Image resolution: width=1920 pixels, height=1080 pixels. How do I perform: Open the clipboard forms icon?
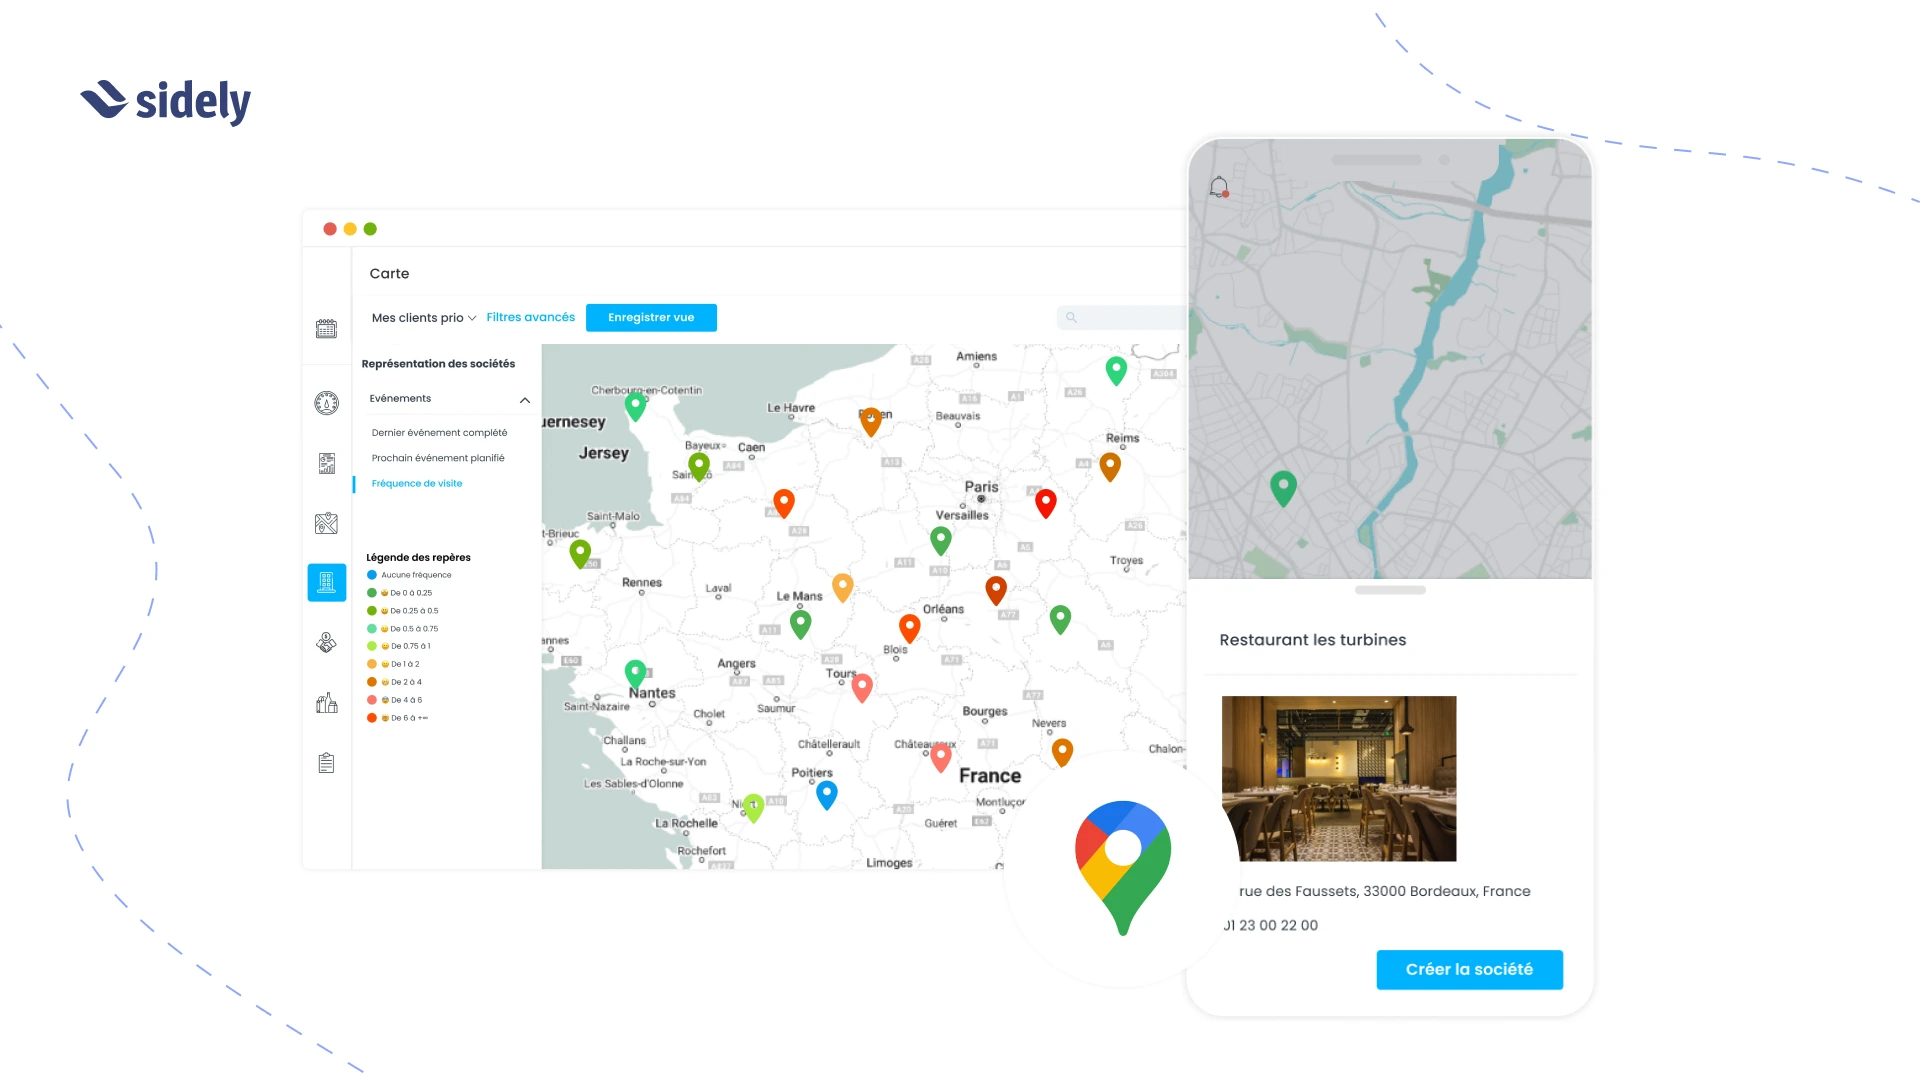click(326, 763)
